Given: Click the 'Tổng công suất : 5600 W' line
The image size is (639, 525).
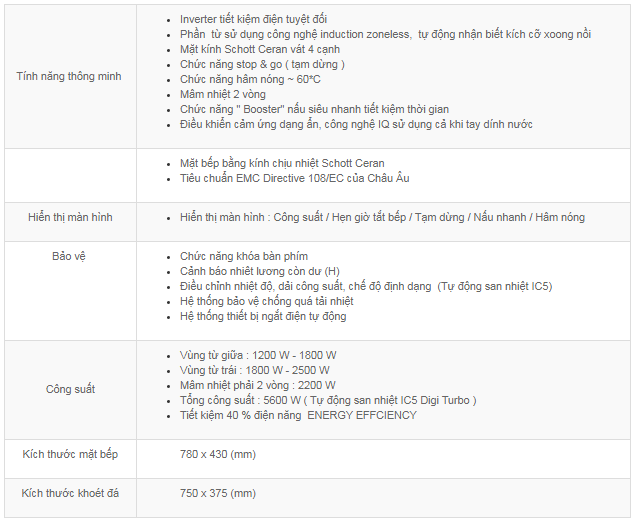Looking at the screenshot, I should click(328, 400).
